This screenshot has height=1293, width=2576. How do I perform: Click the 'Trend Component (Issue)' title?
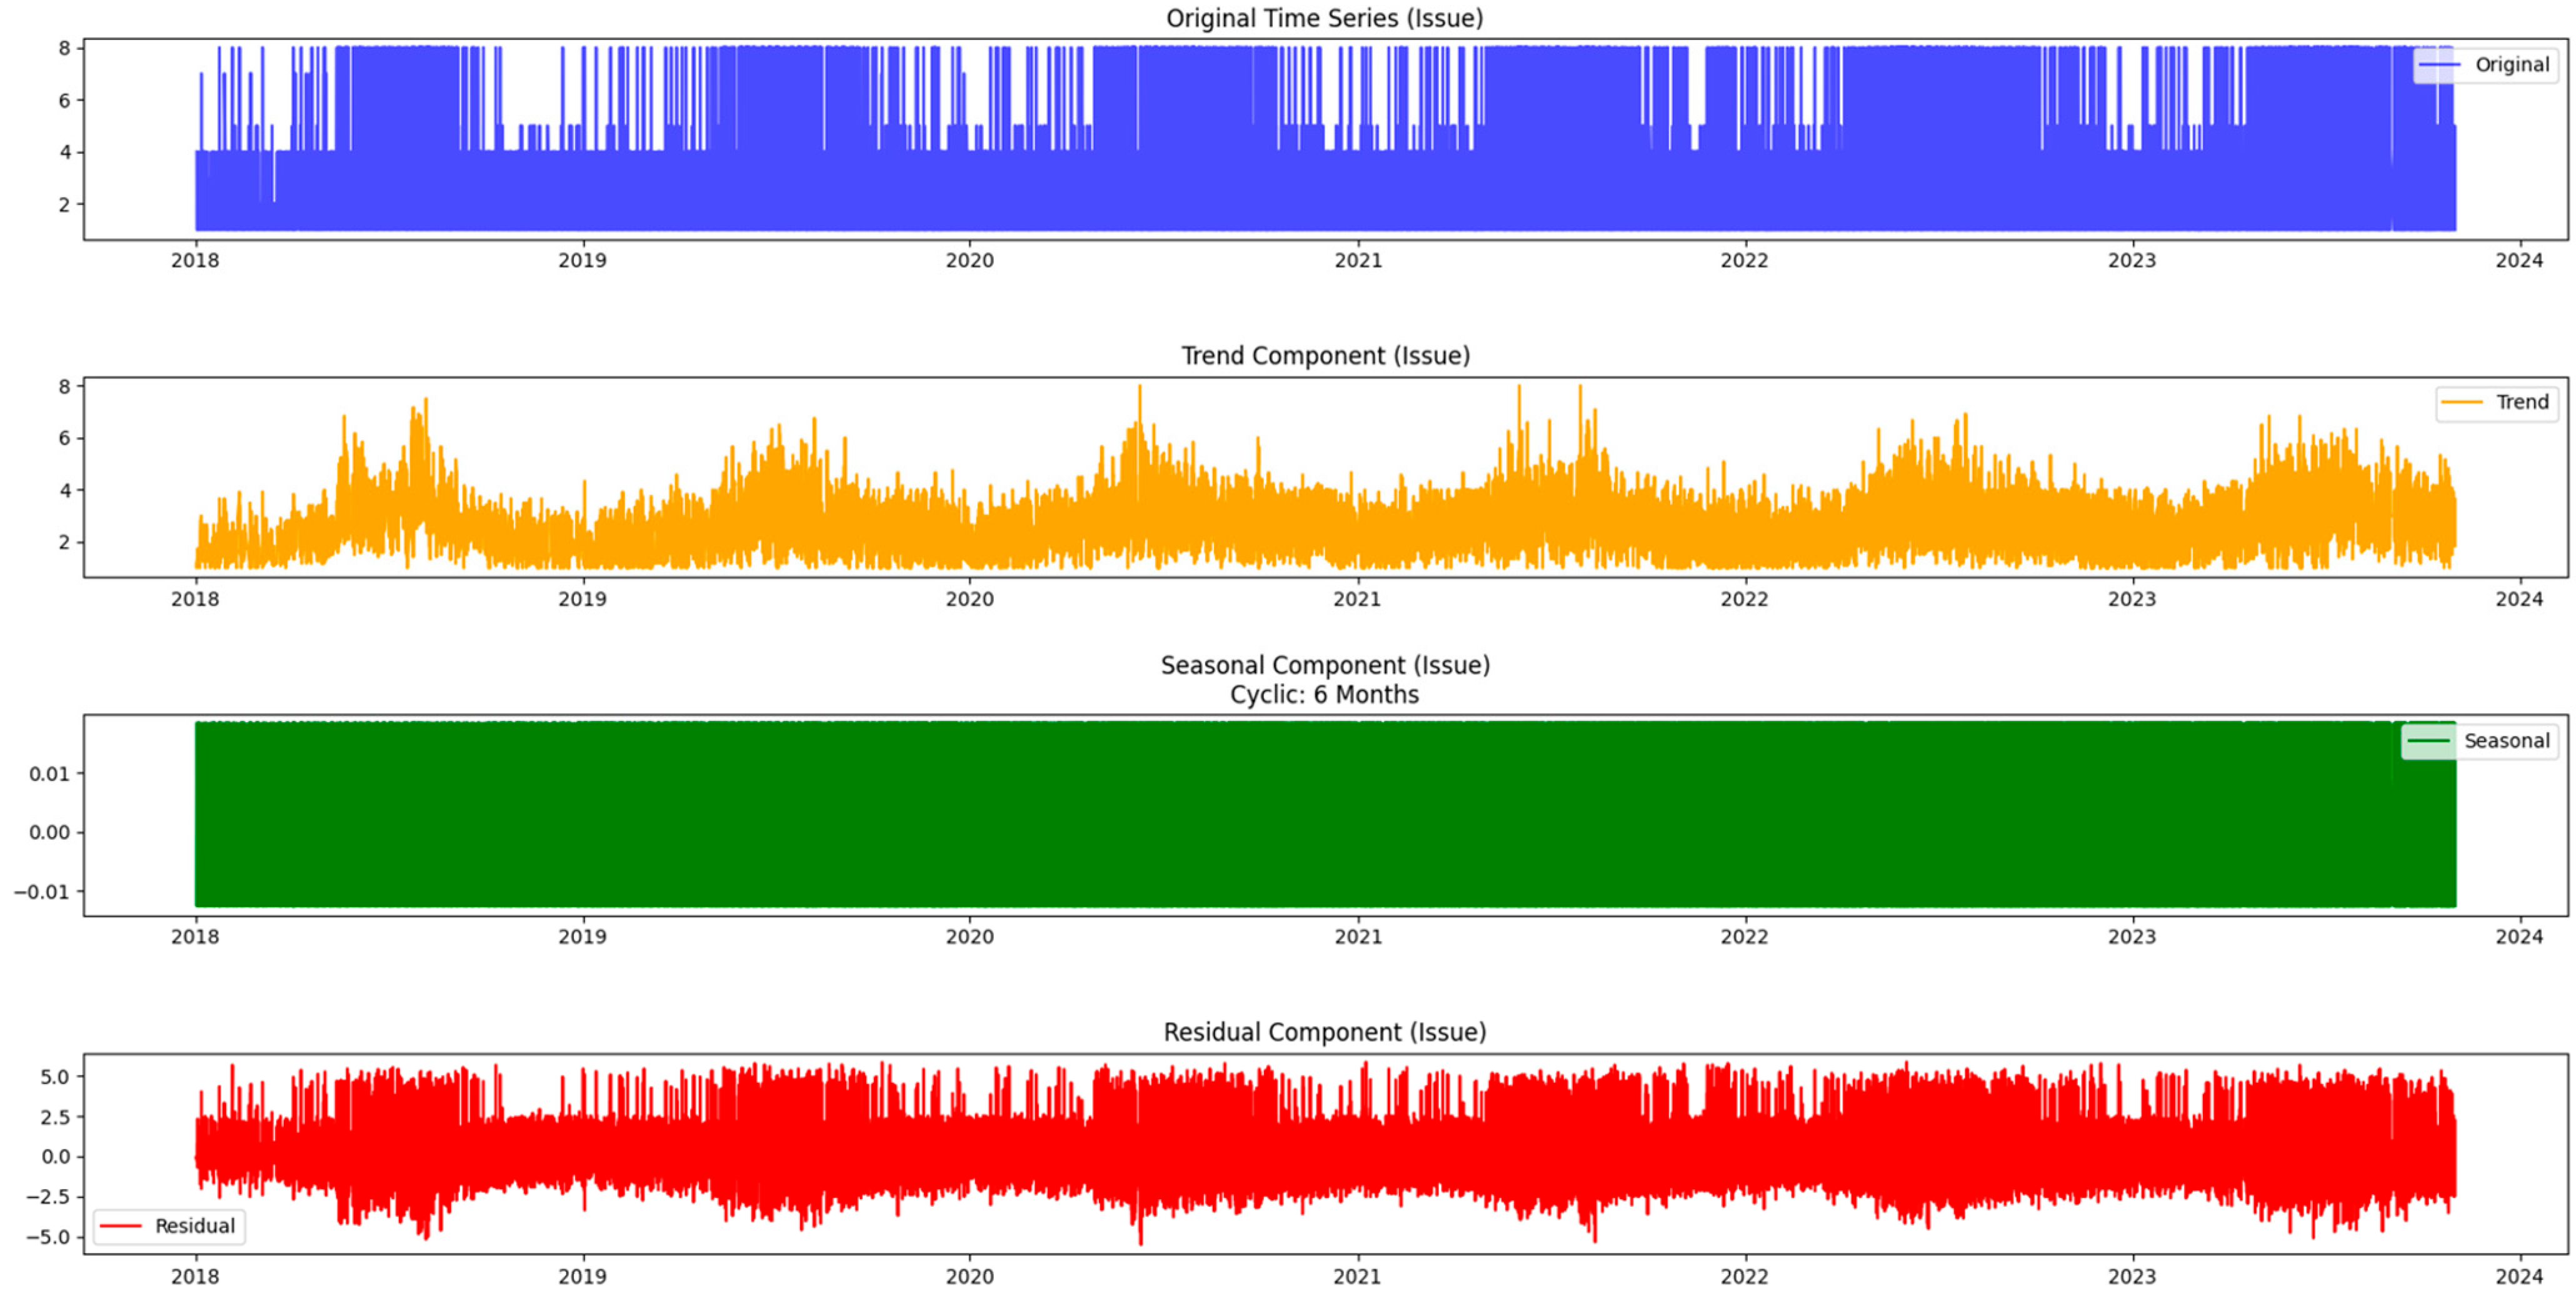coord(1325,356)
